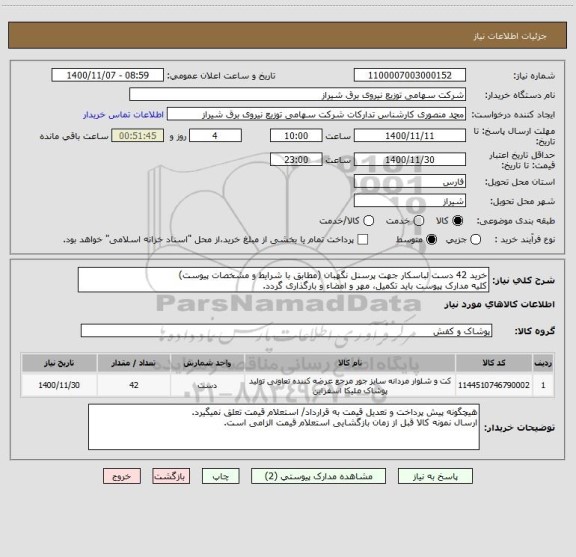Click the table date cell 1400/11/30

[x=59, y=385]
